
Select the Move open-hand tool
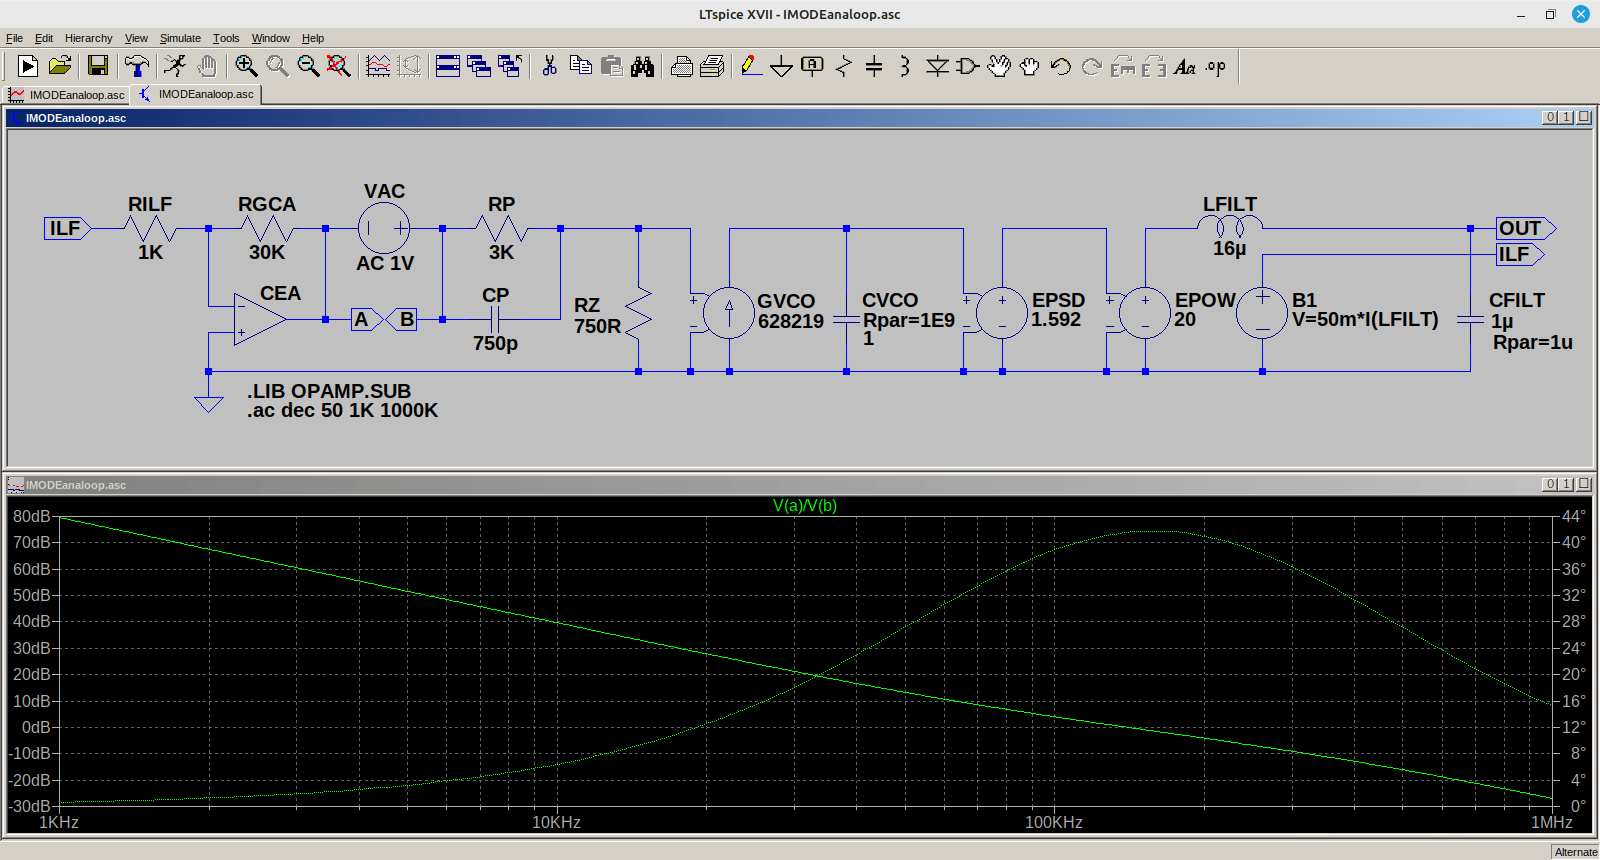coord(999,66)
